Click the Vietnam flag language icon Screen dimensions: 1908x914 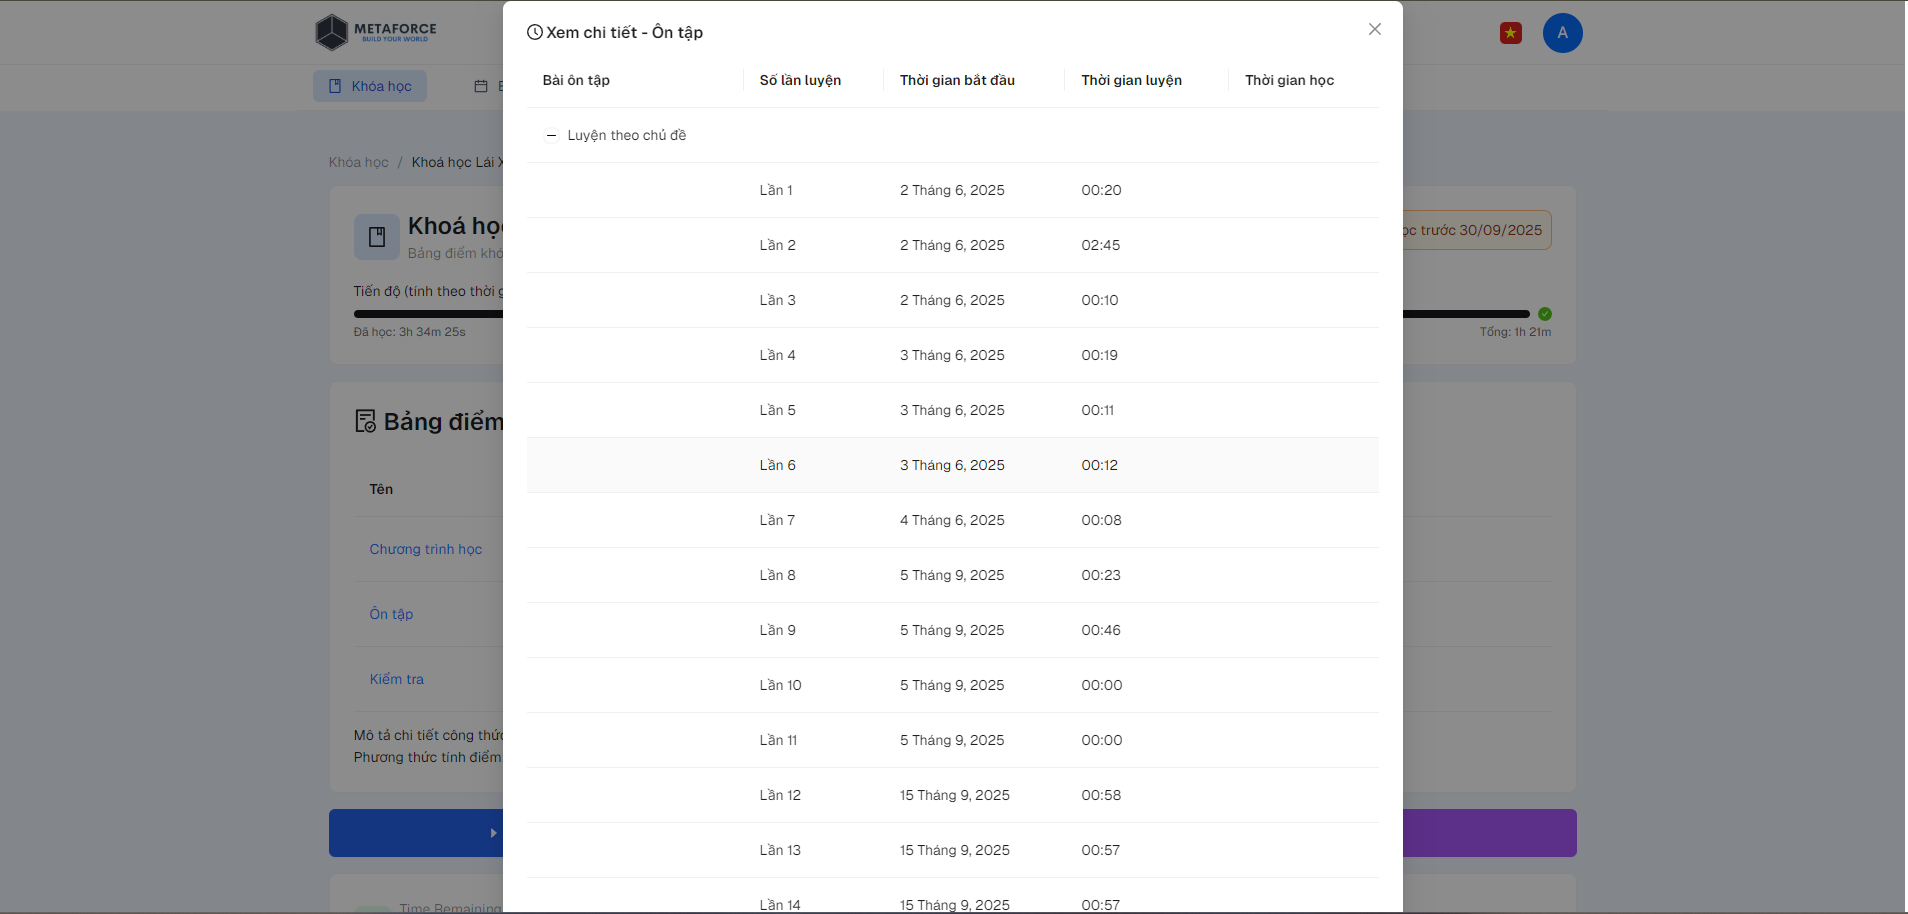point(1510,34)
